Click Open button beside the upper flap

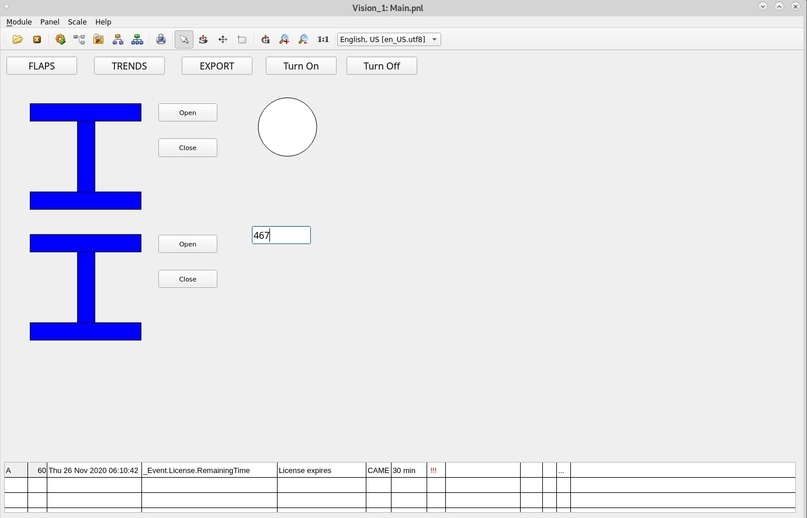188,113
